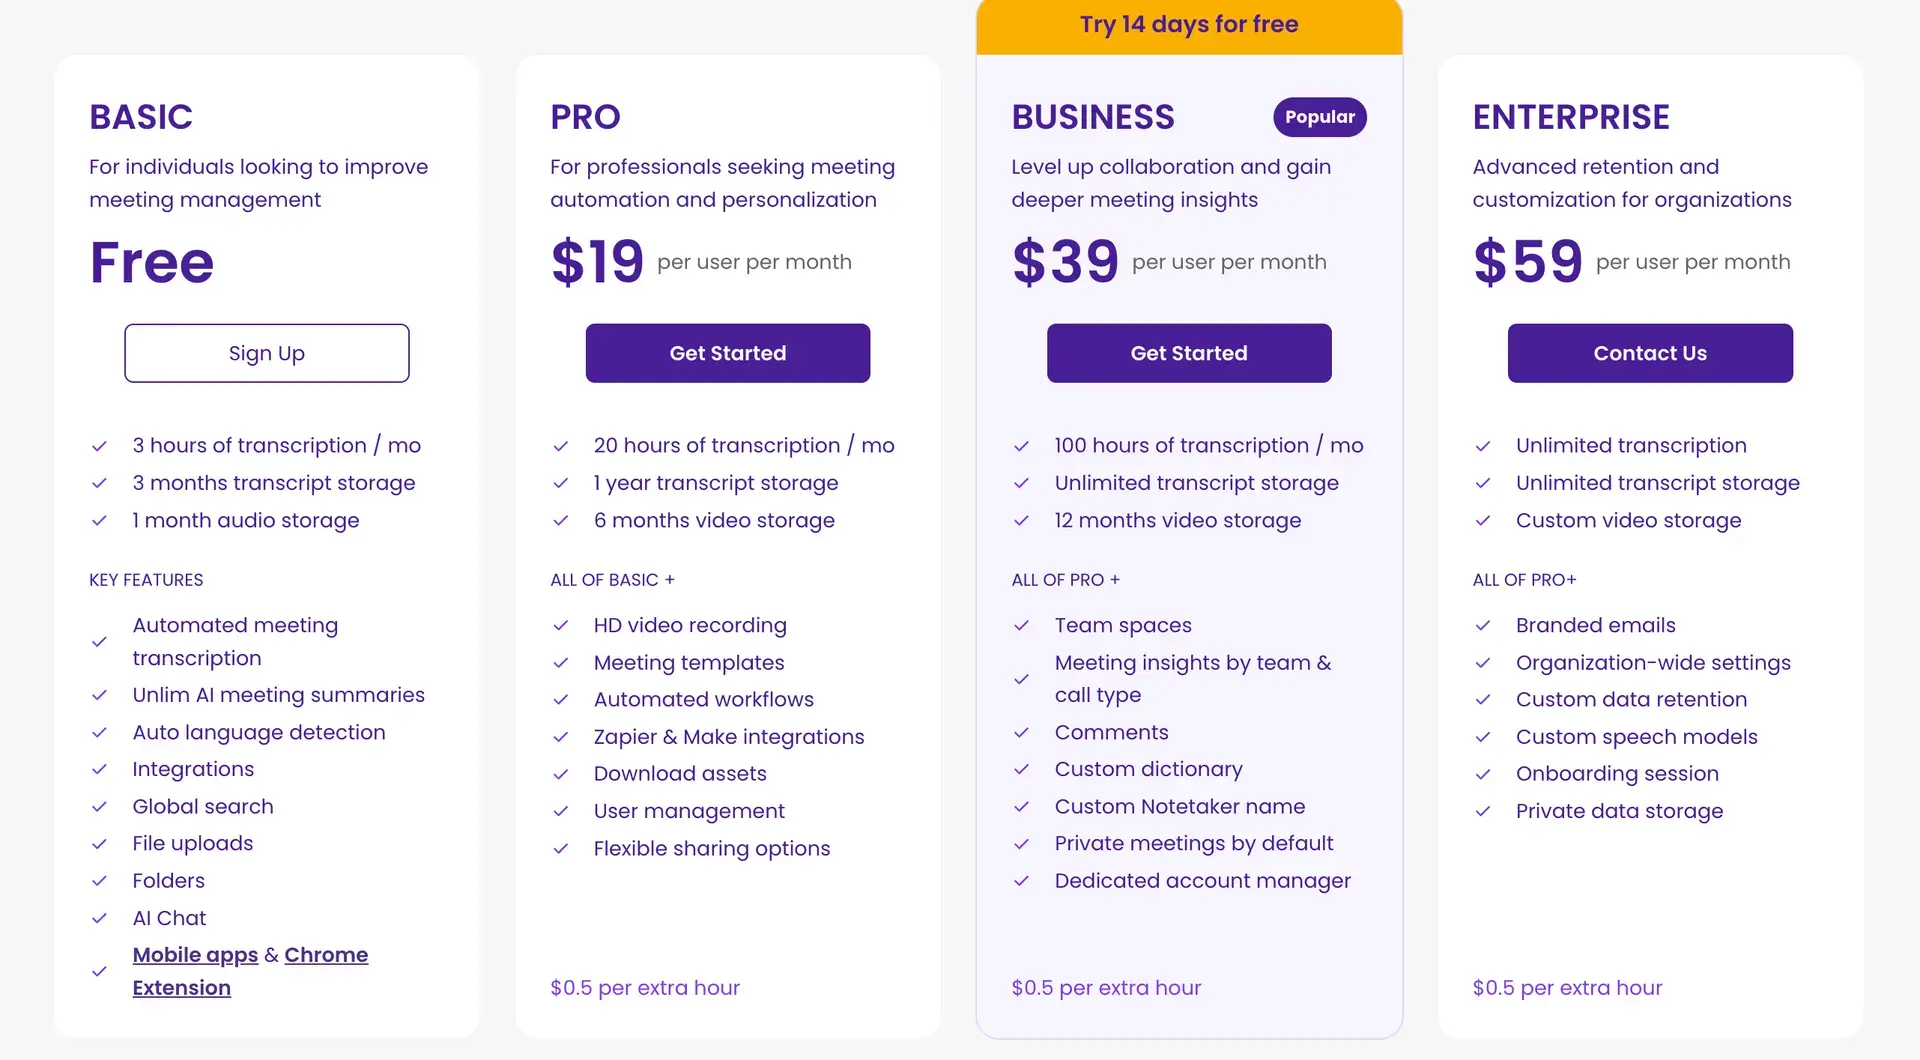Select the Try 14 days for free banner
The width and height of the screenshot is (1920, 1060).
point(1188,25)
